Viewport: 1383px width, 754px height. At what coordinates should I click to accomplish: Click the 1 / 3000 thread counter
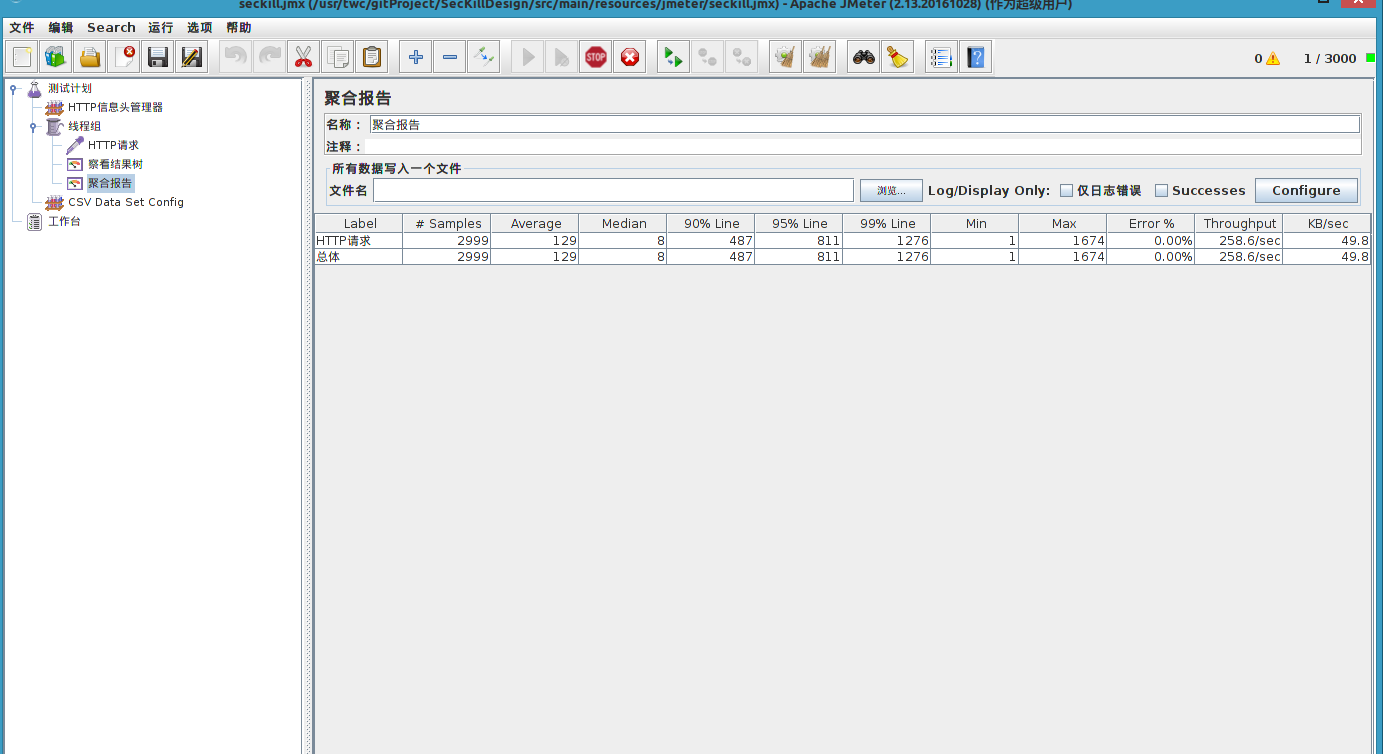[x=1330, y=58]
